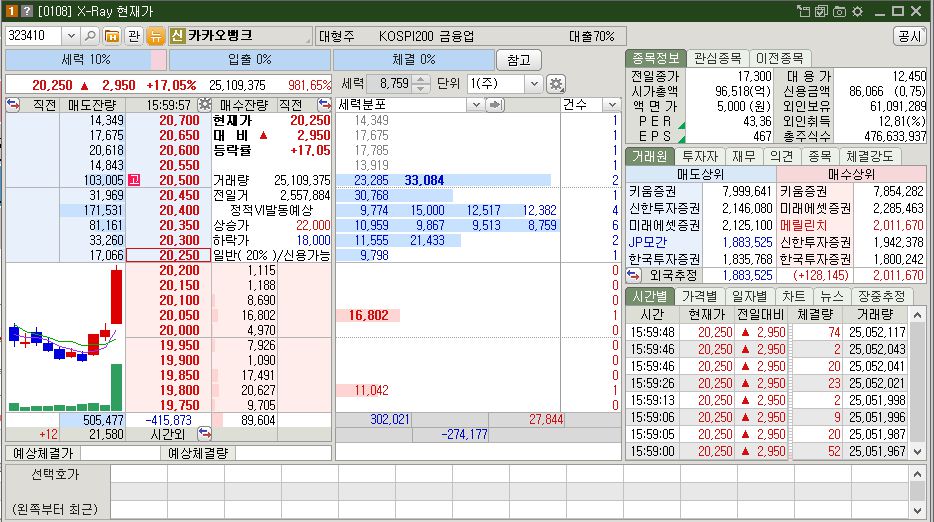Switch to the 종목정보 tab

coord(655,58)
